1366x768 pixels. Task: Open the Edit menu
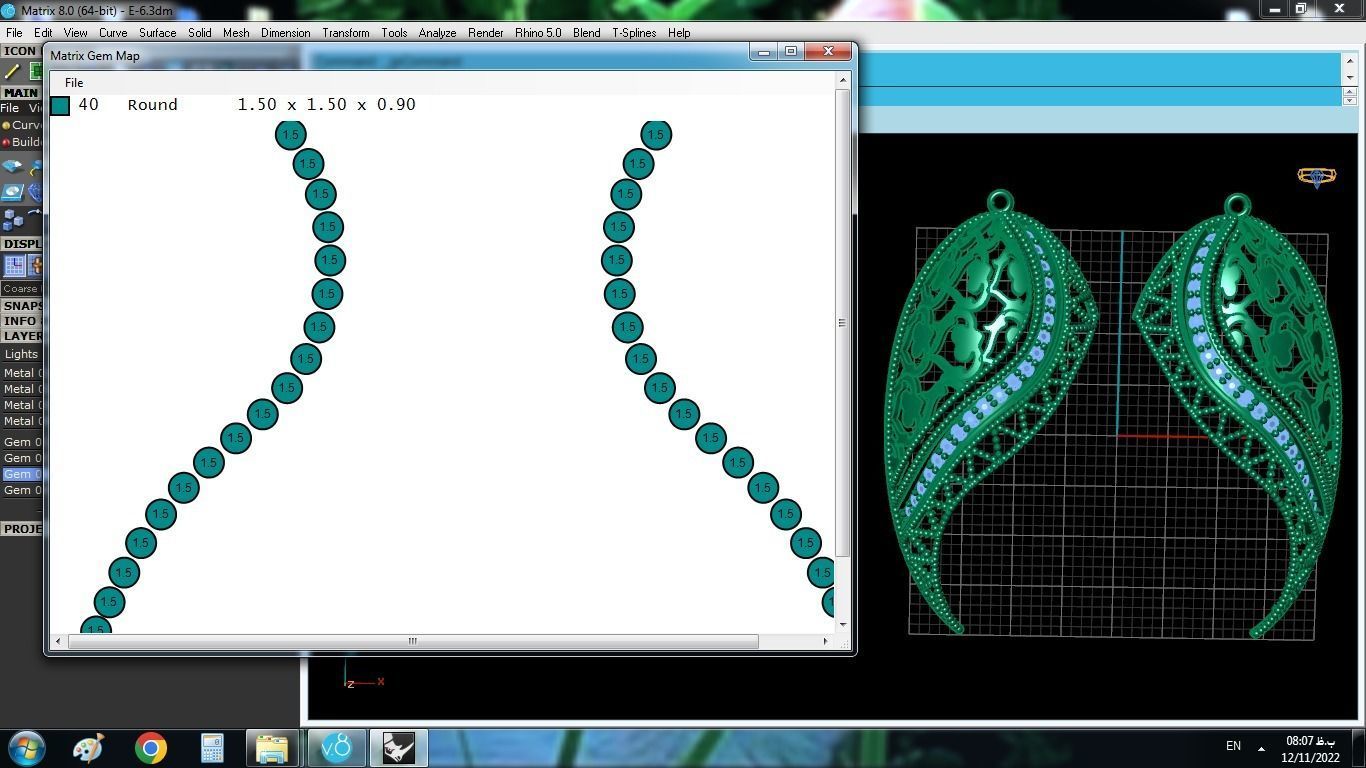(x=43, y=33)
